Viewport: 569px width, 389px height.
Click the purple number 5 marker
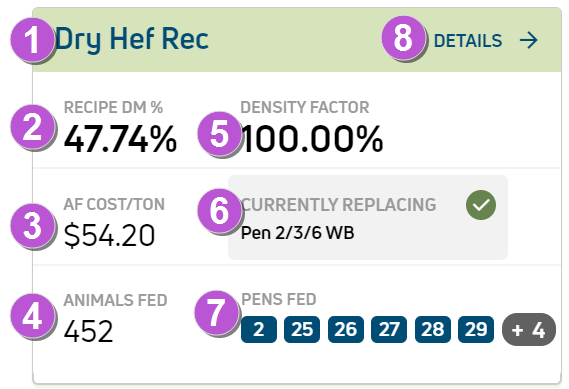(x=220, y=134)
